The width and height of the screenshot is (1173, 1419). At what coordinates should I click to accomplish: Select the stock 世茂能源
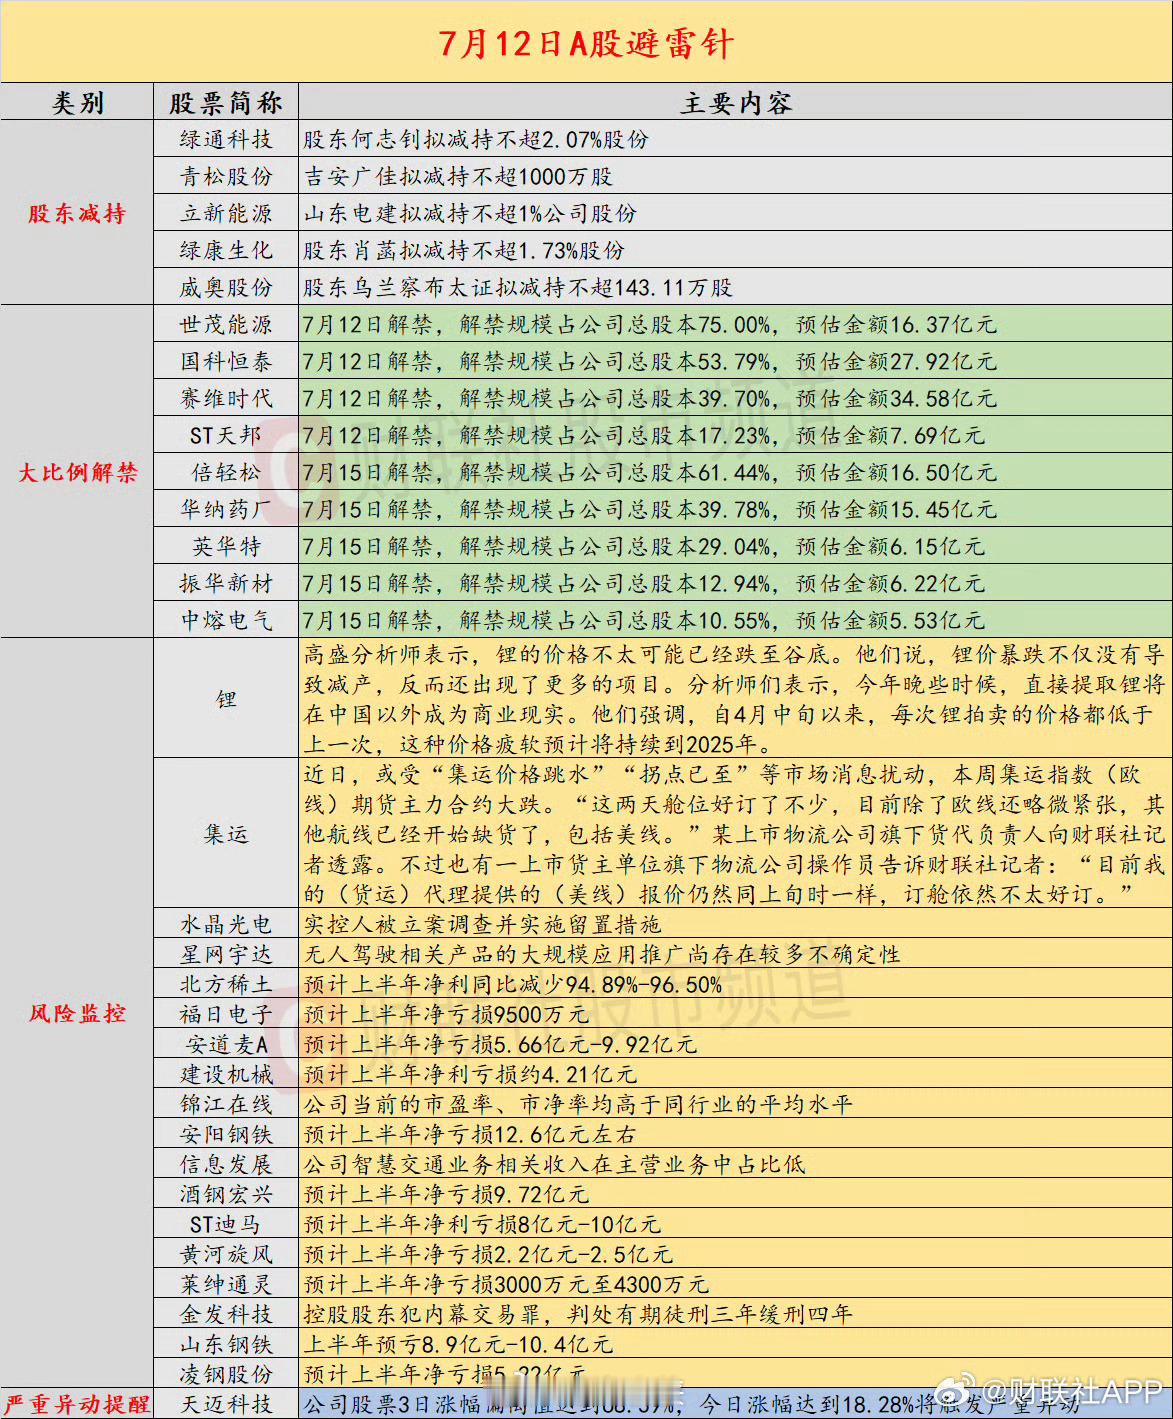pyautogui.click(x=224, y=323)
